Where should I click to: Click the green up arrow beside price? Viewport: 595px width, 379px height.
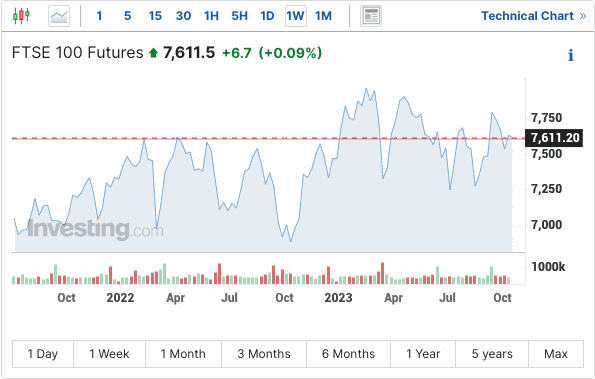153,53
